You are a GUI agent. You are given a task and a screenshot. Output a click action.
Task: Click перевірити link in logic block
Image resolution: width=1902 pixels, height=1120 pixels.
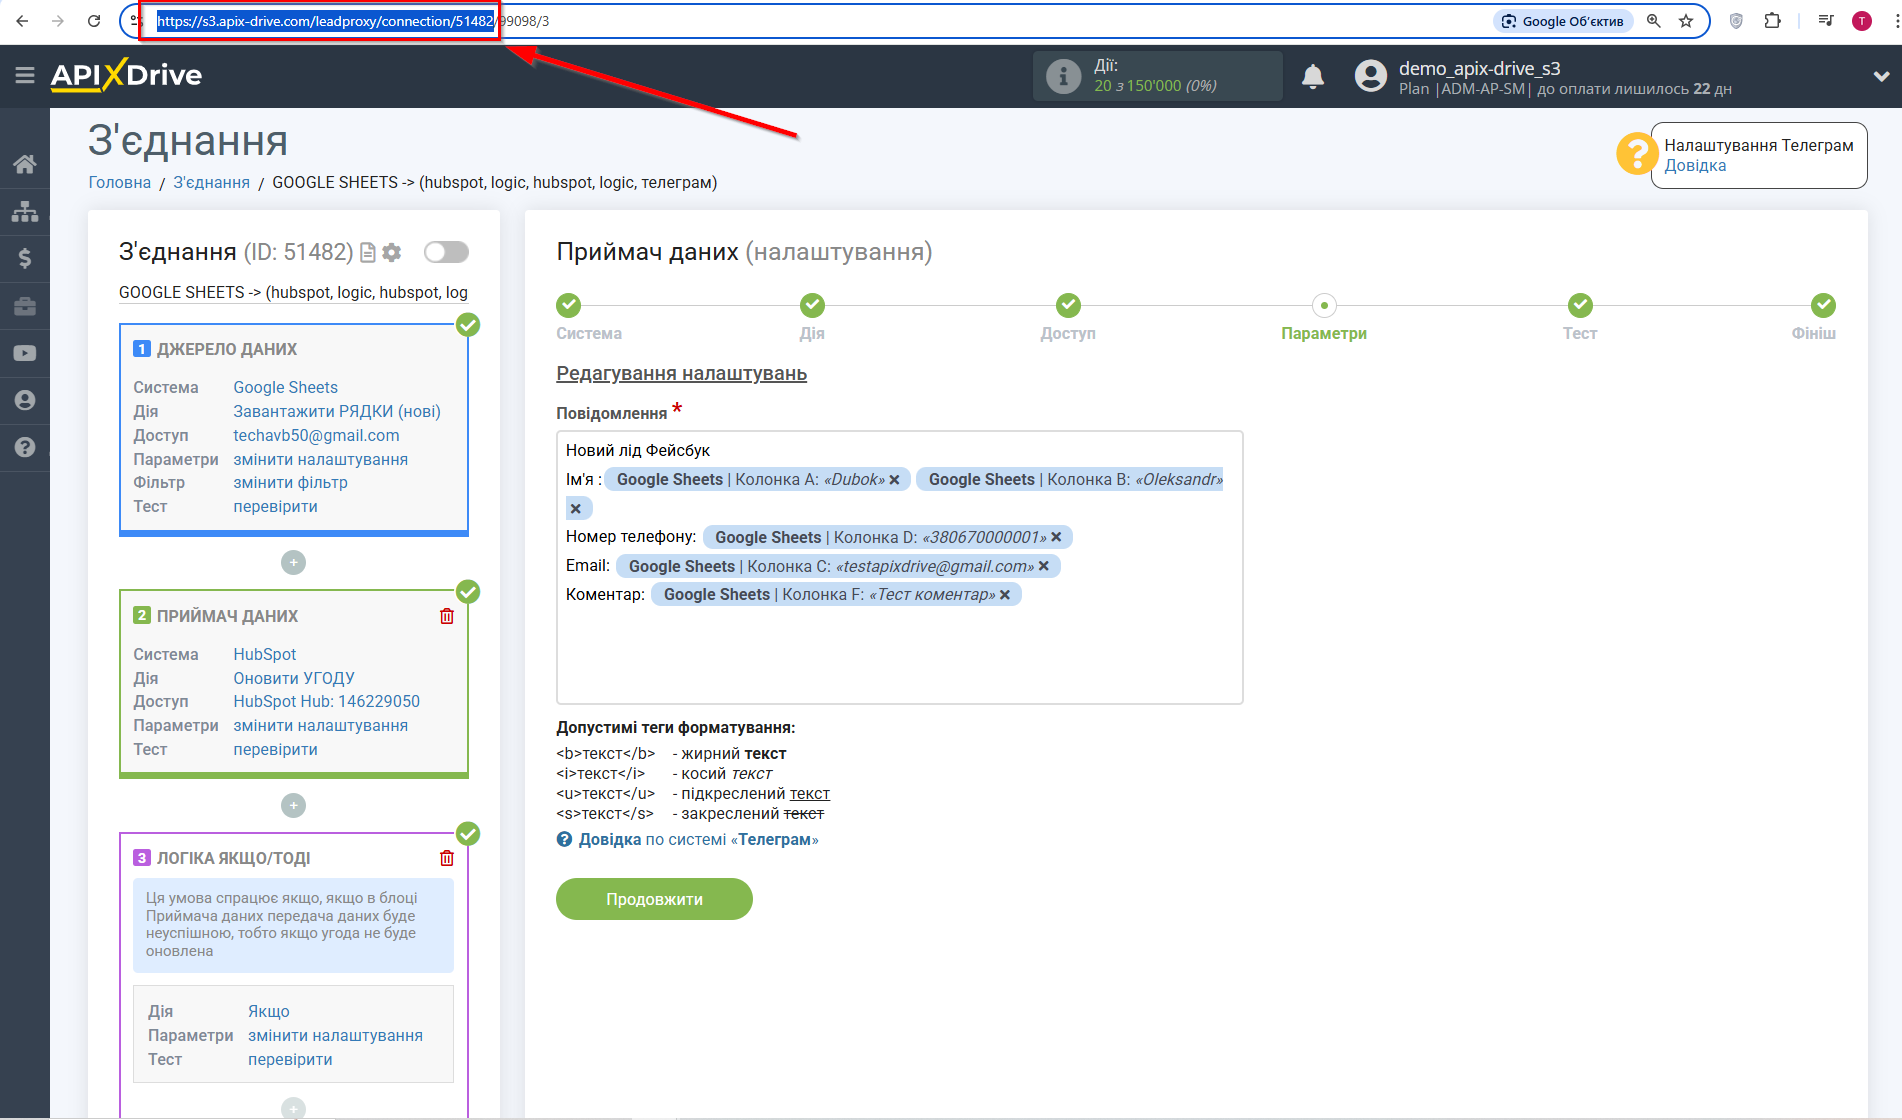[x=290, y=1059]
